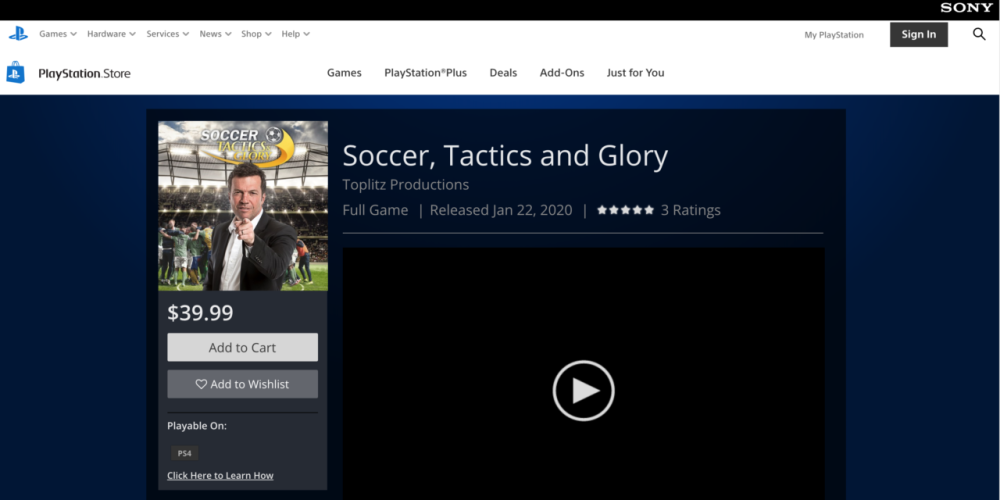
Task: Open search with the magnifier icon
Action: click(979, 34)
